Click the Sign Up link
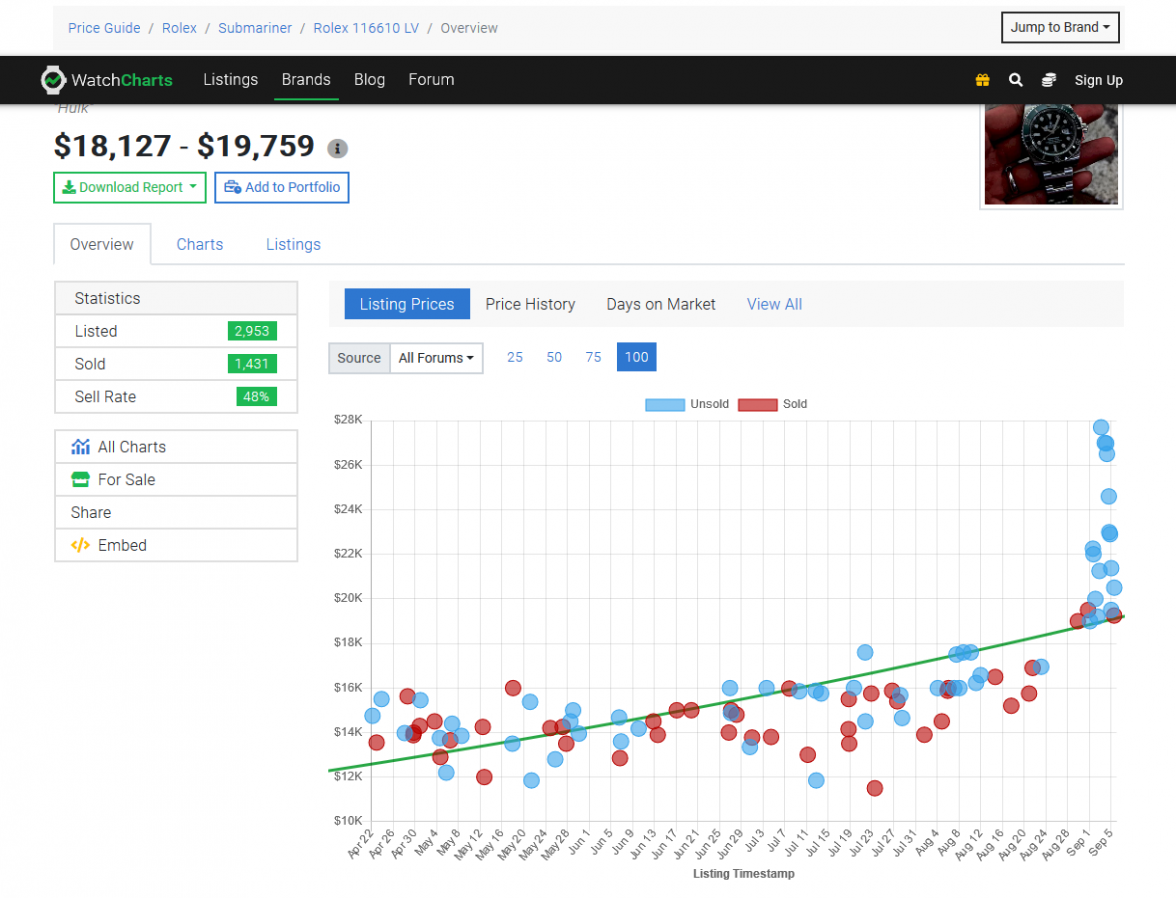The width and height of the screenshot is (1176, 898). pyautogui.click(x=1098, y=80)
